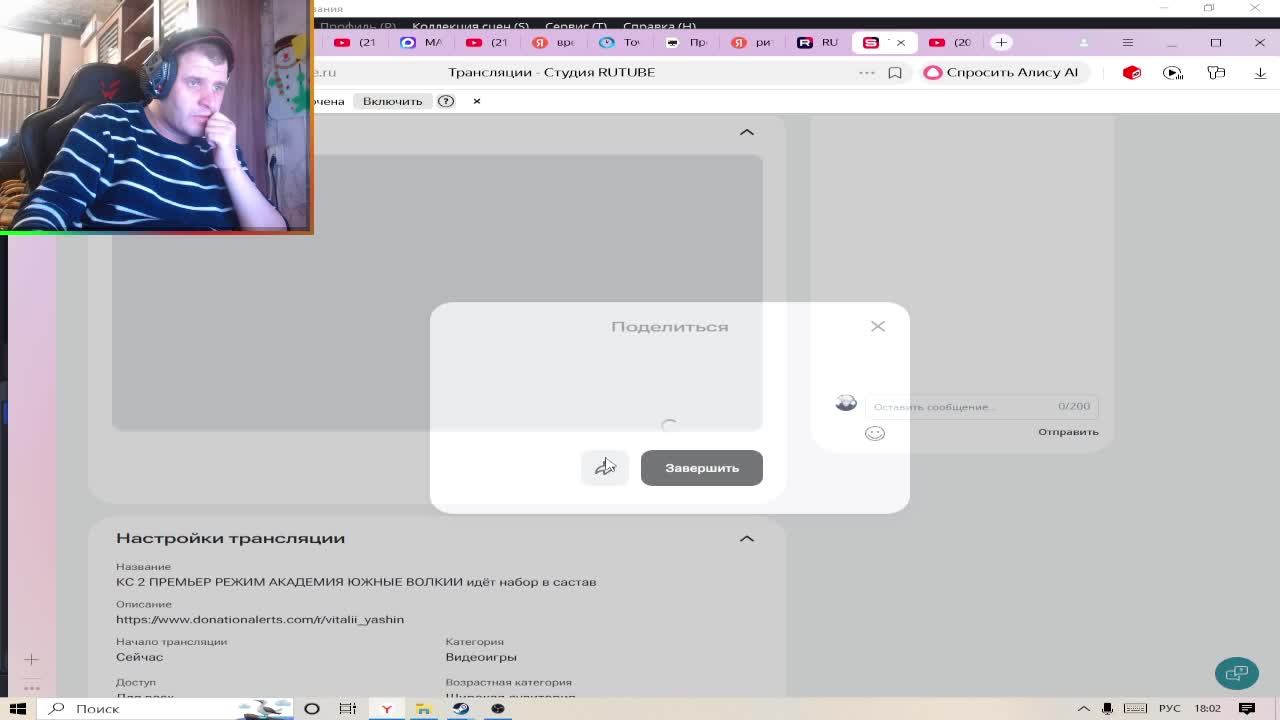
Task: Switch to the last YouTube tab labeled 20
Action: 950,42
